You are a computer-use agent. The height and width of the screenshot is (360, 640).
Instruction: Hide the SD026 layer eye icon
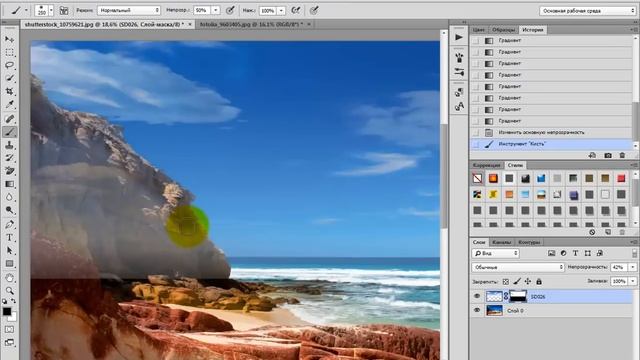click(477, 297)
